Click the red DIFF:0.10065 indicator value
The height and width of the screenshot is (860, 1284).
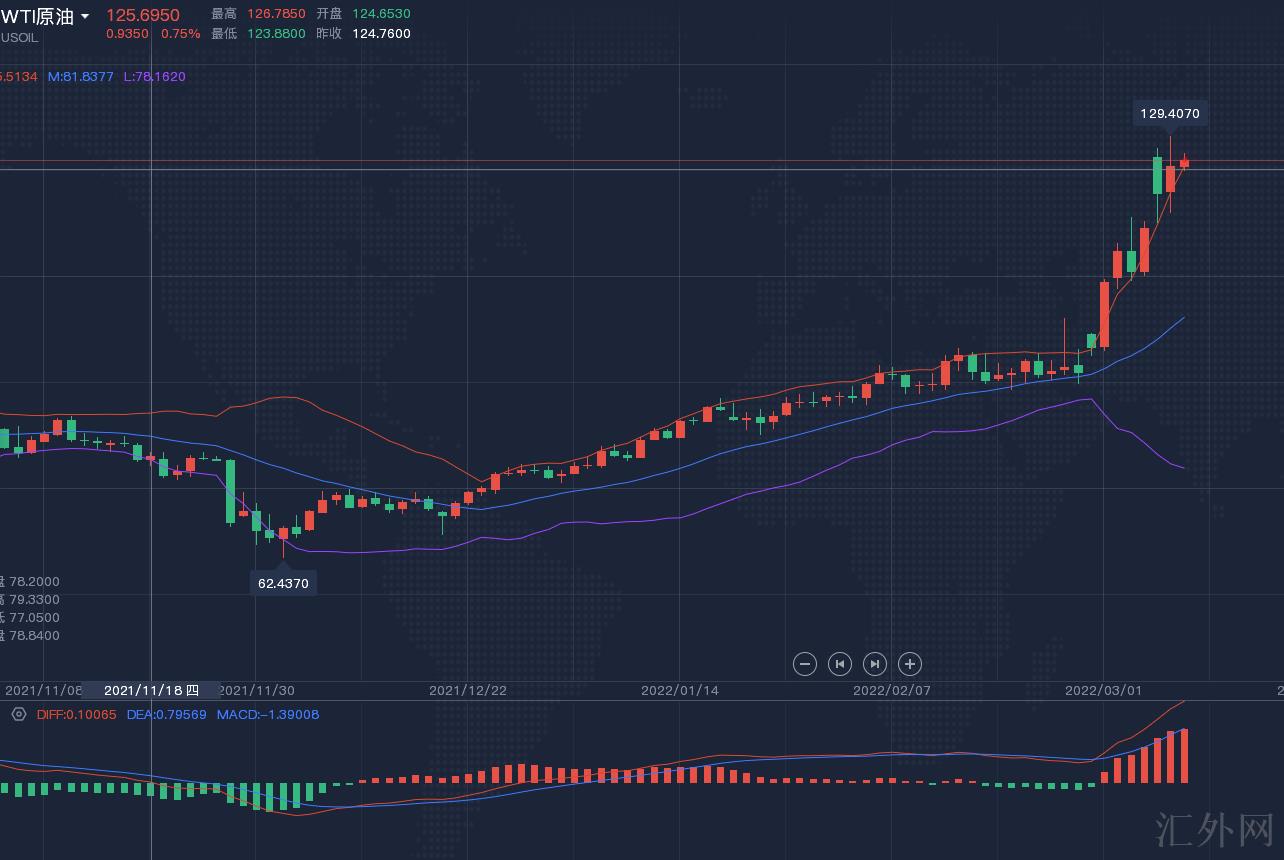[76, 714]
